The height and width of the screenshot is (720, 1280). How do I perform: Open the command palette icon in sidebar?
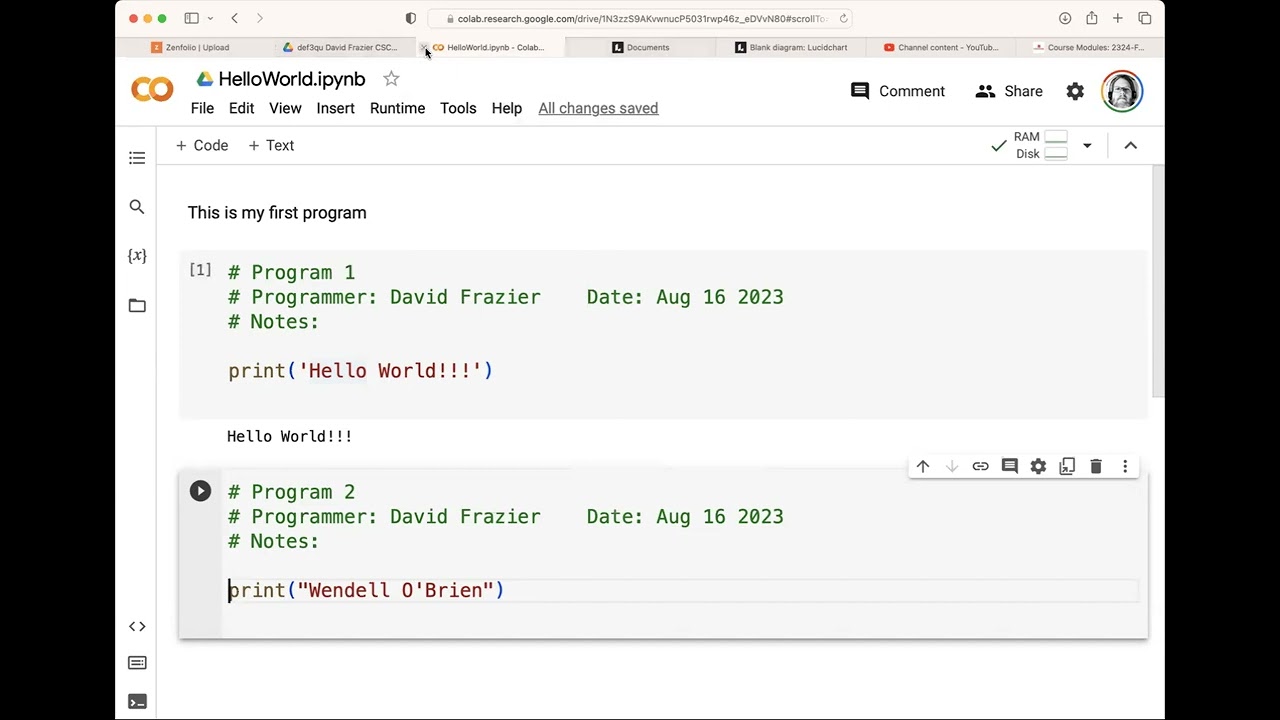(x=137, y=663)
